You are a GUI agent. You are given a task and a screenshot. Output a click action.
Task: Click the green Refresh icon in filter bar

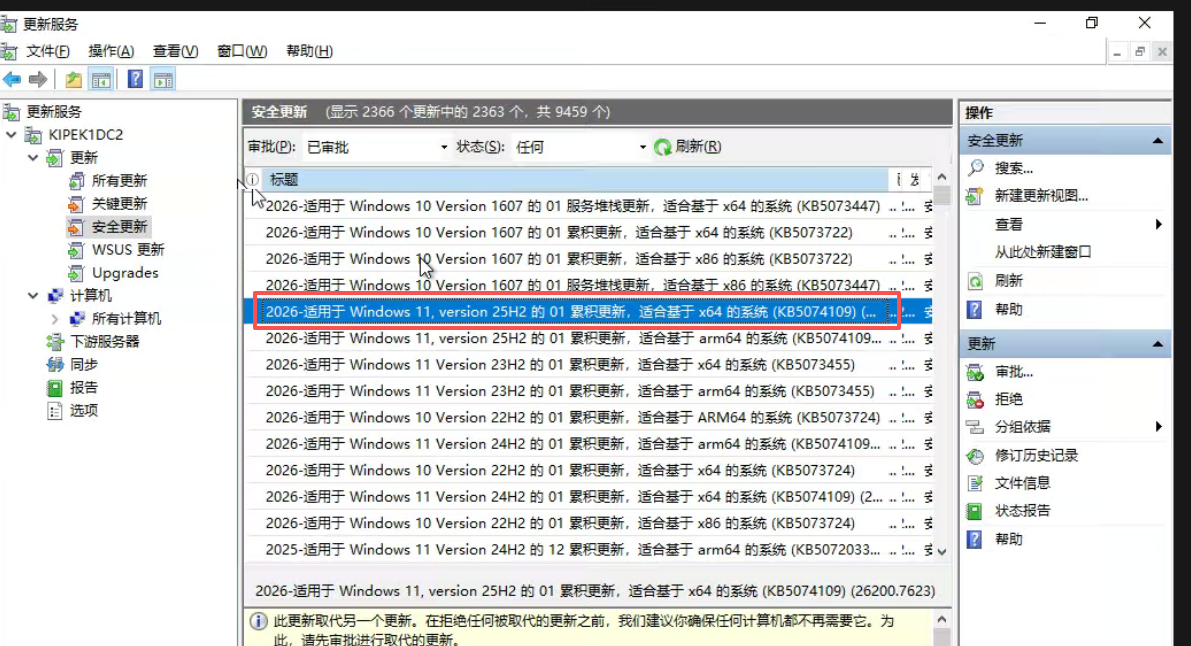tap(662, 147)
